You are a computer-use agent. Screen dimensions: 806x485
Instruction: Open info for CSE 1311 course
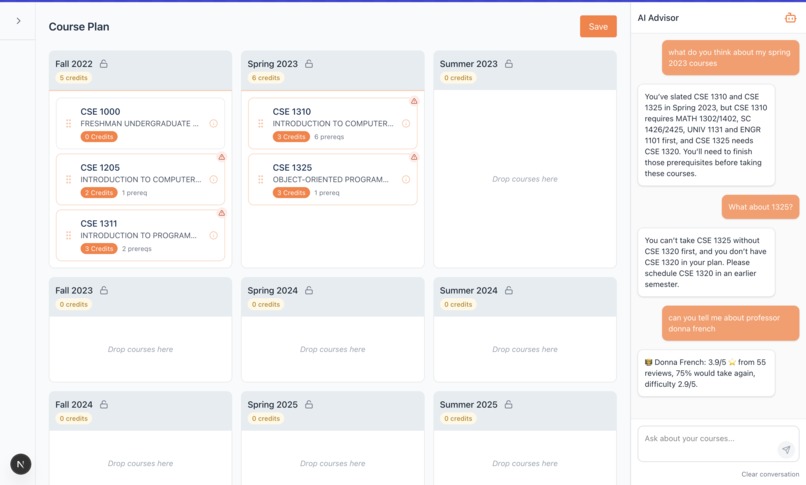(213, 235)
